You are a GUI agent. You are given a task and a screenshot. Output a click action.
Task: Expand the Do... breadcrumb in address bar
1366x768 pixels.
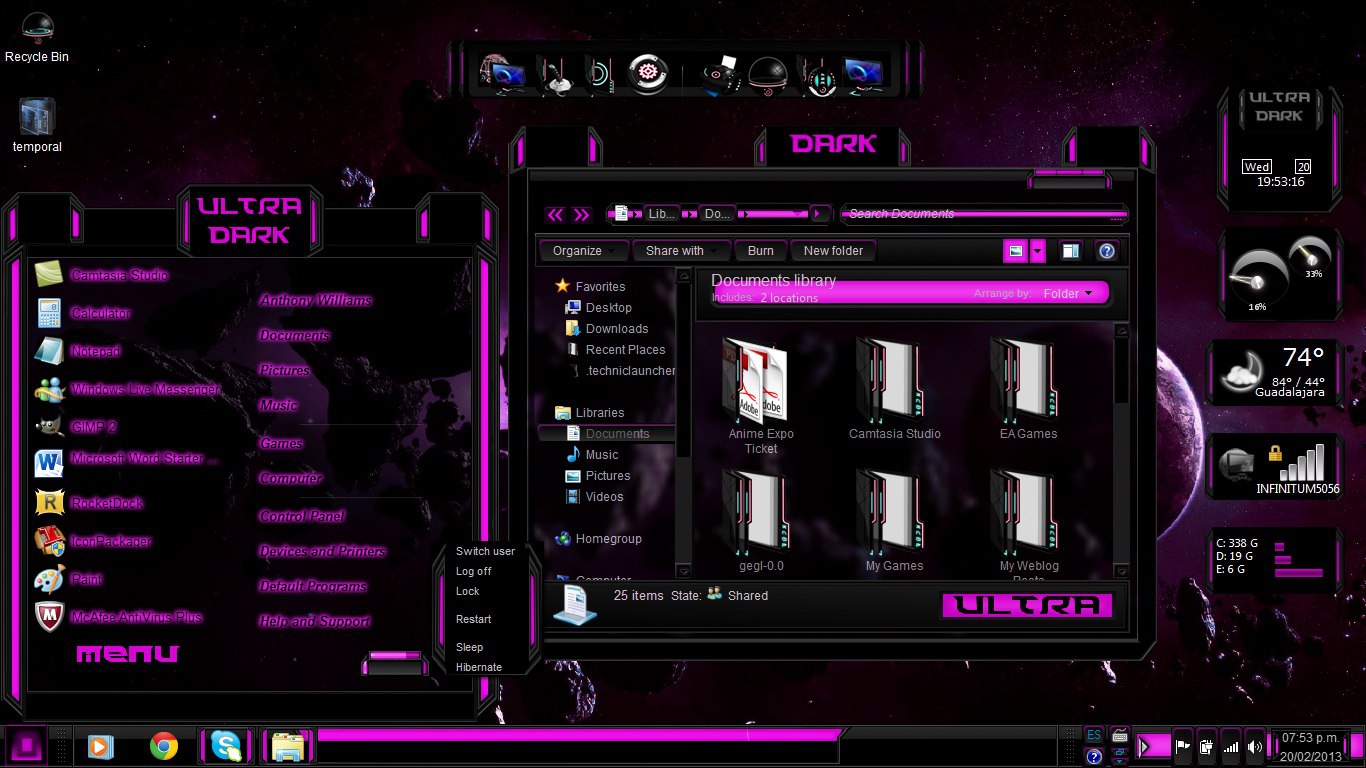click(x=716, y=213)
